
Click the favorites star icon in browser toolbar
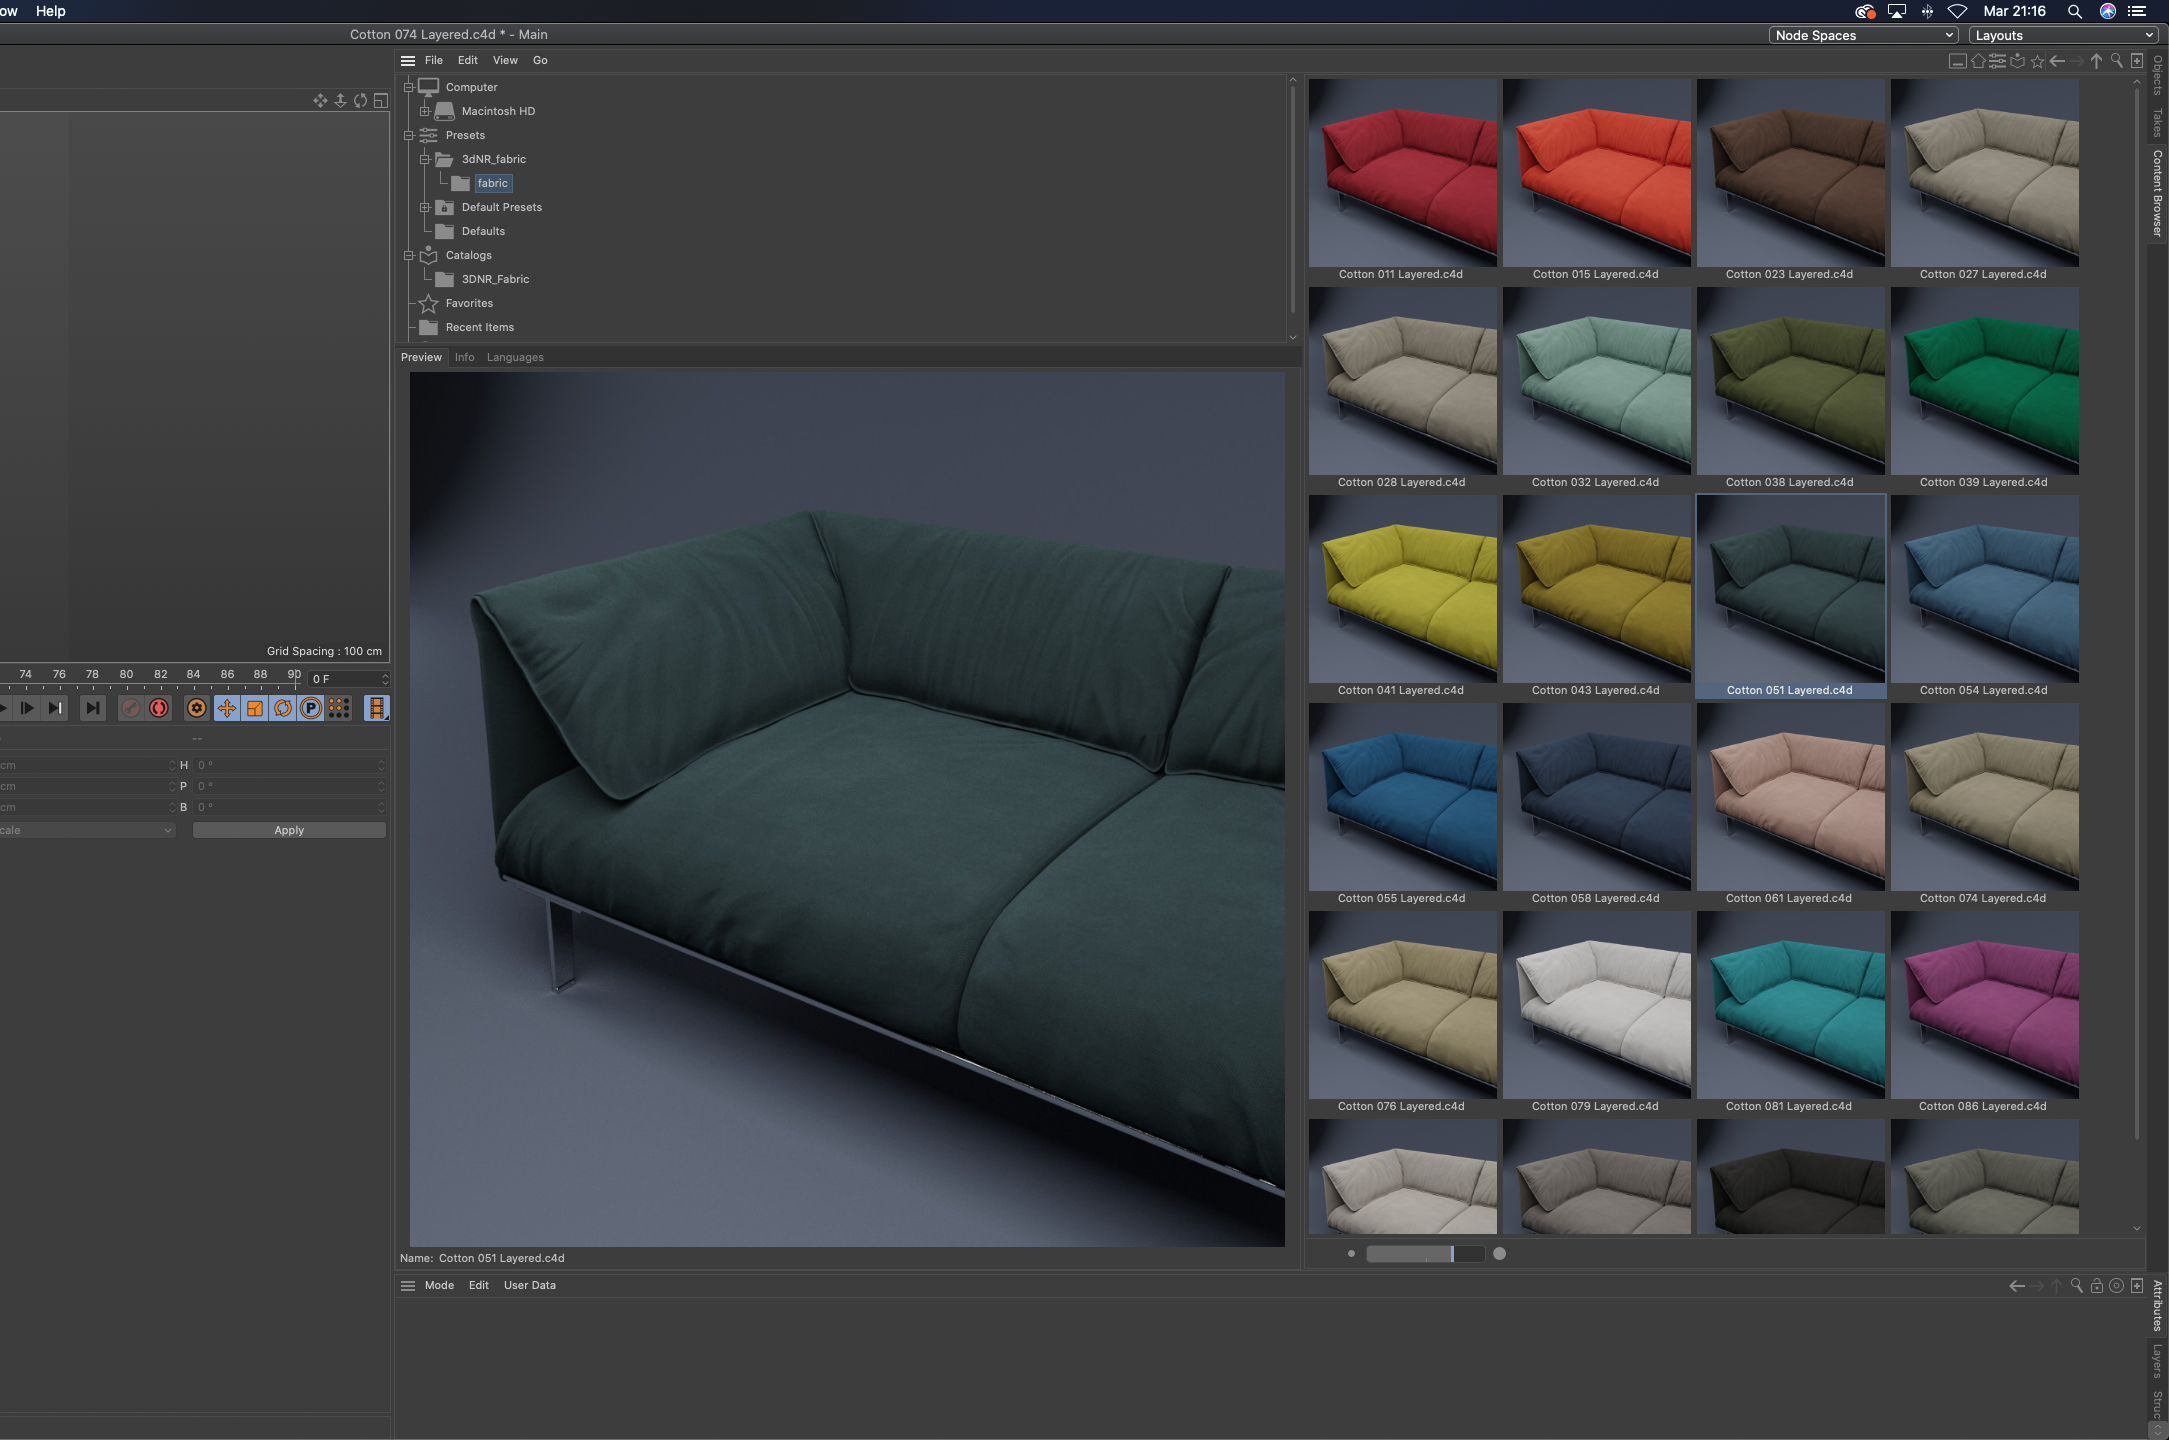(x=2037, y=62)
